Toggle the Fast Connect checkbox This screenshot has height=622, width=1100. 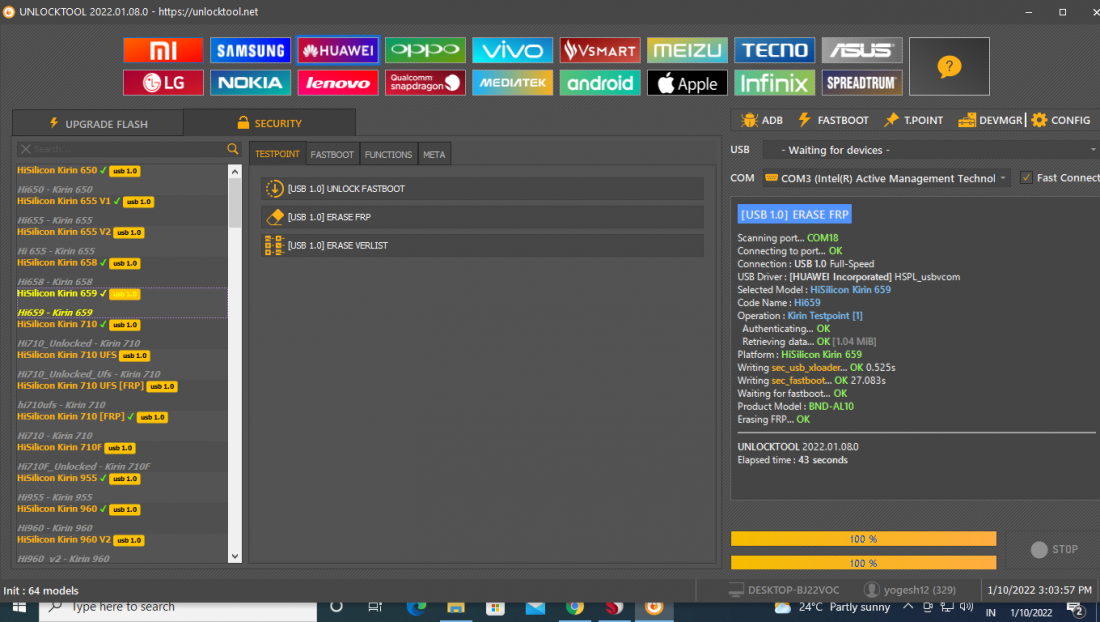coord(1026,177)
